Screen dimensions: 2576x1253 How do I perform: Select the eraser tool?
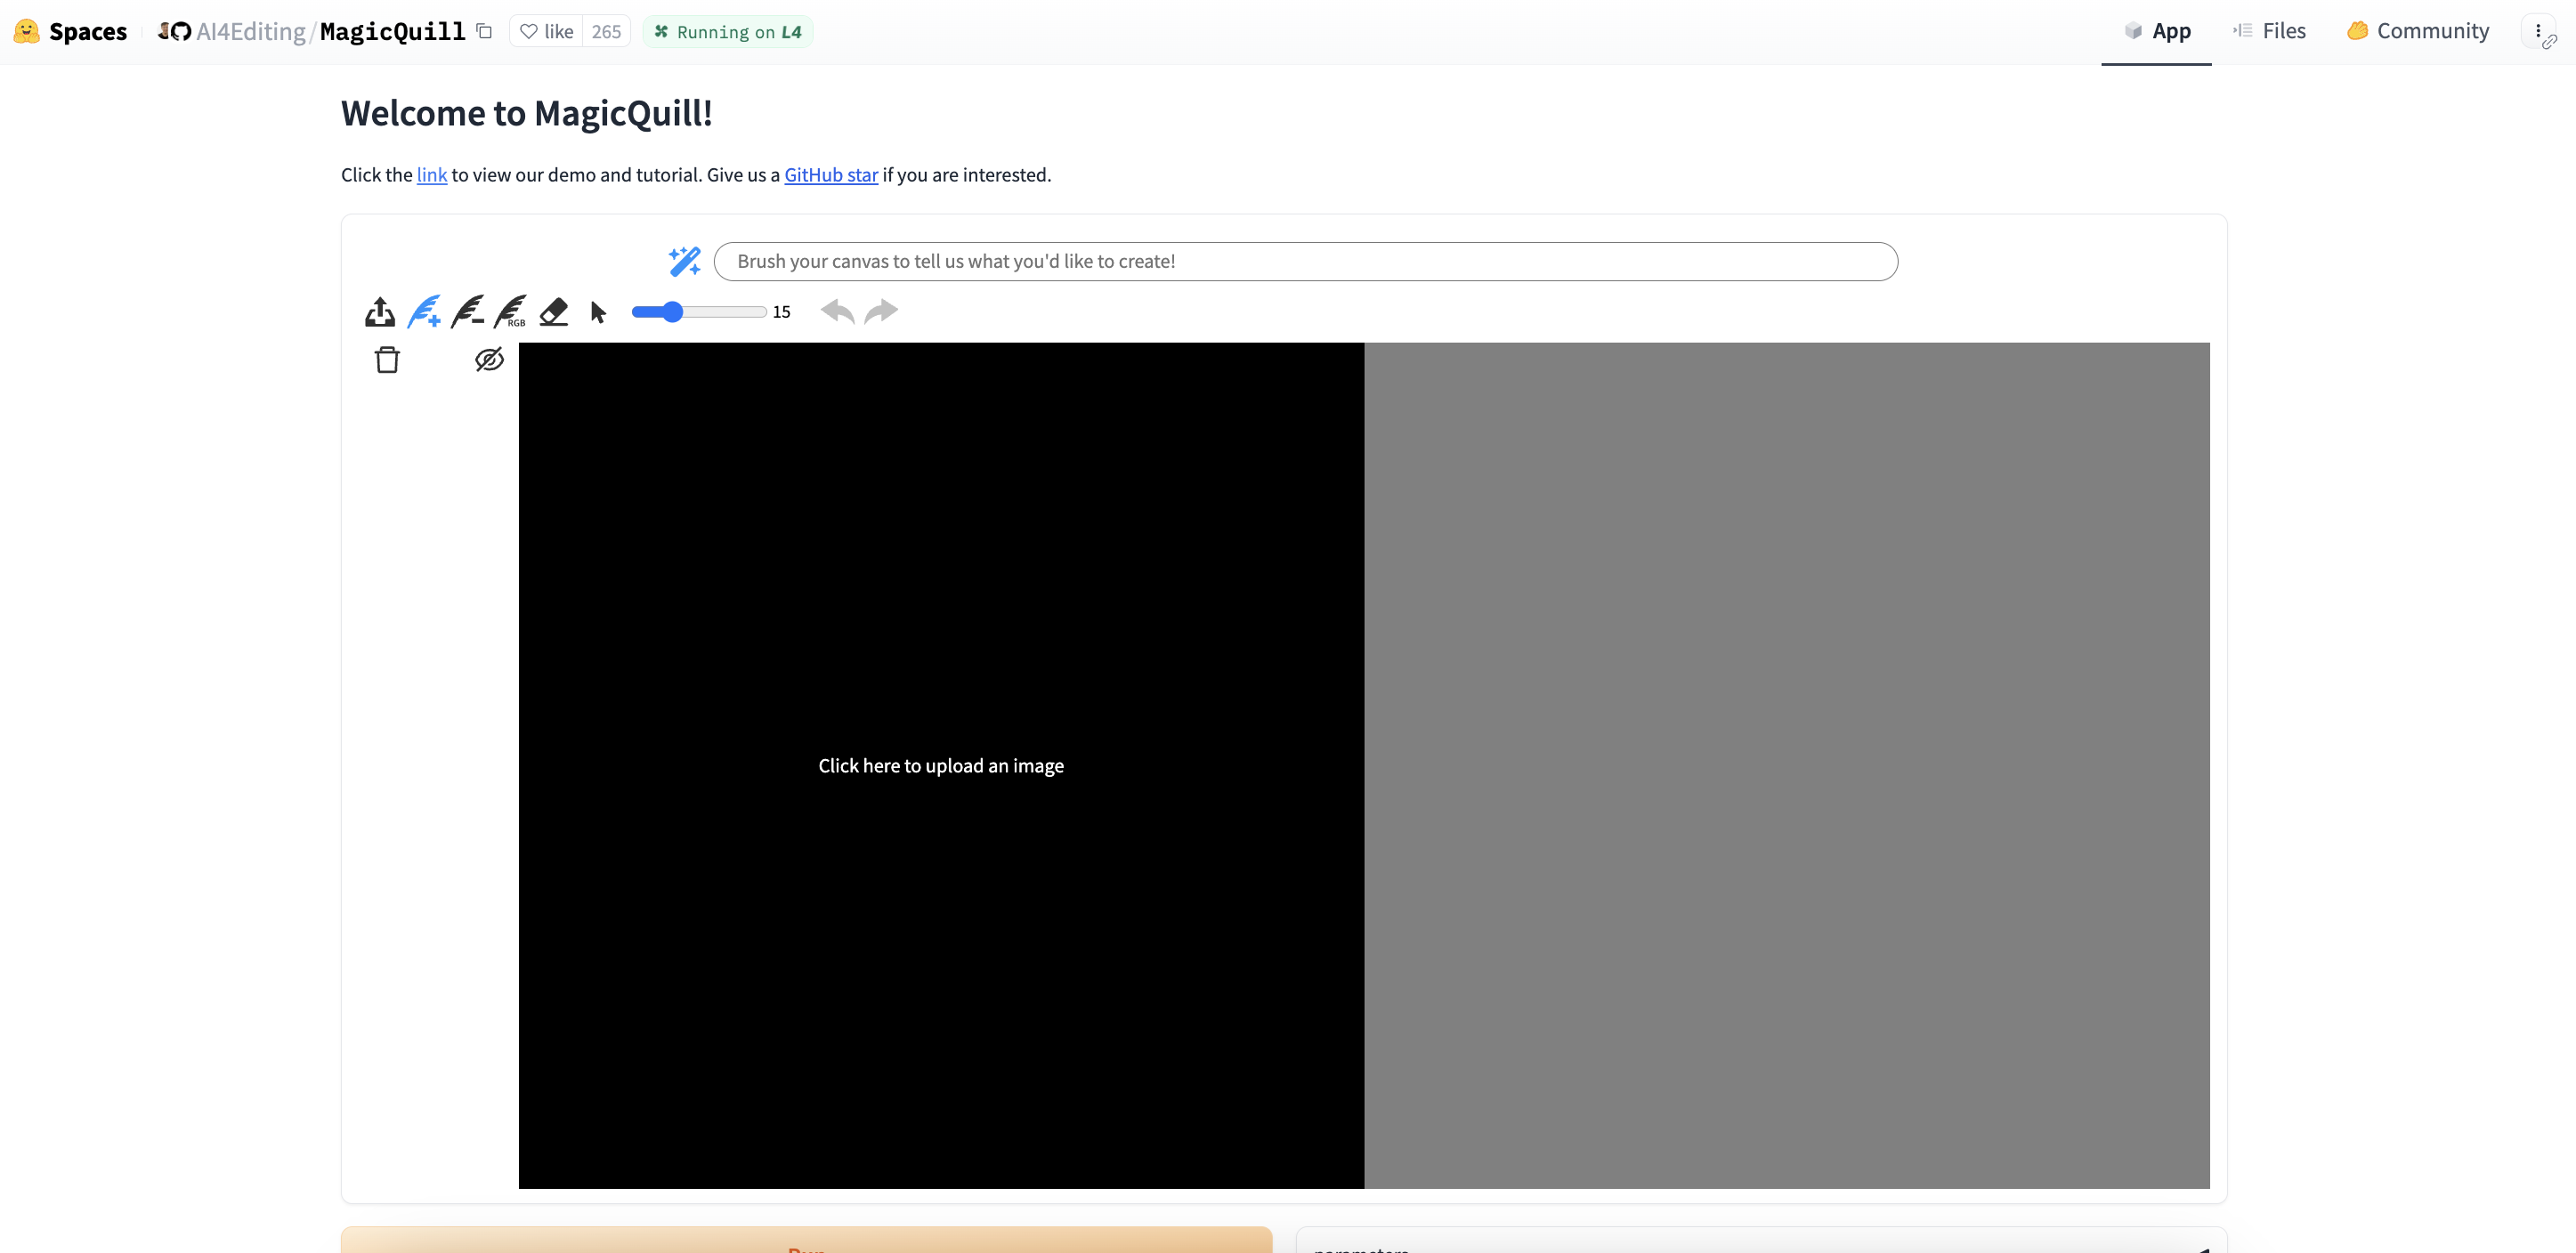click(553, 312)
